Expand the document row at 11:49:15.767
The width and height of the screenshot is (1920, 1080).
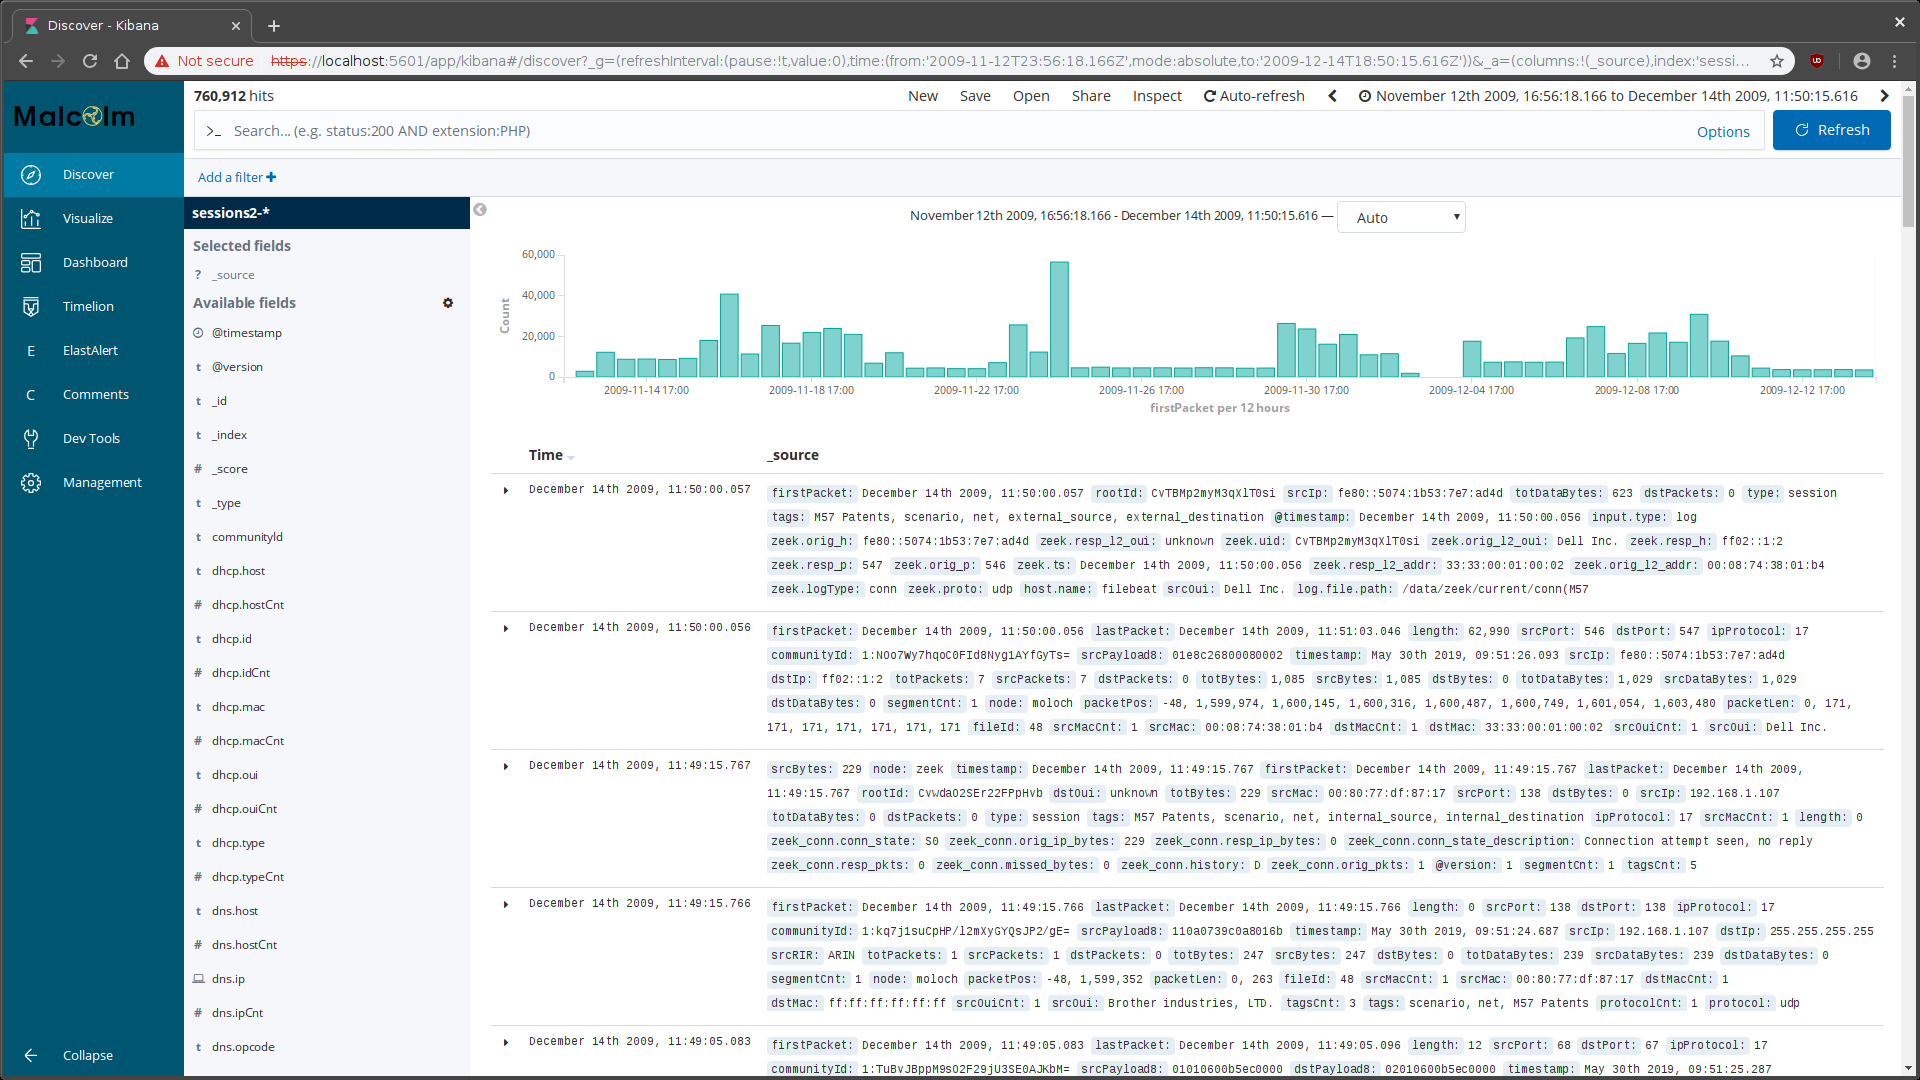pyautogui.click(x=506, y=766)
